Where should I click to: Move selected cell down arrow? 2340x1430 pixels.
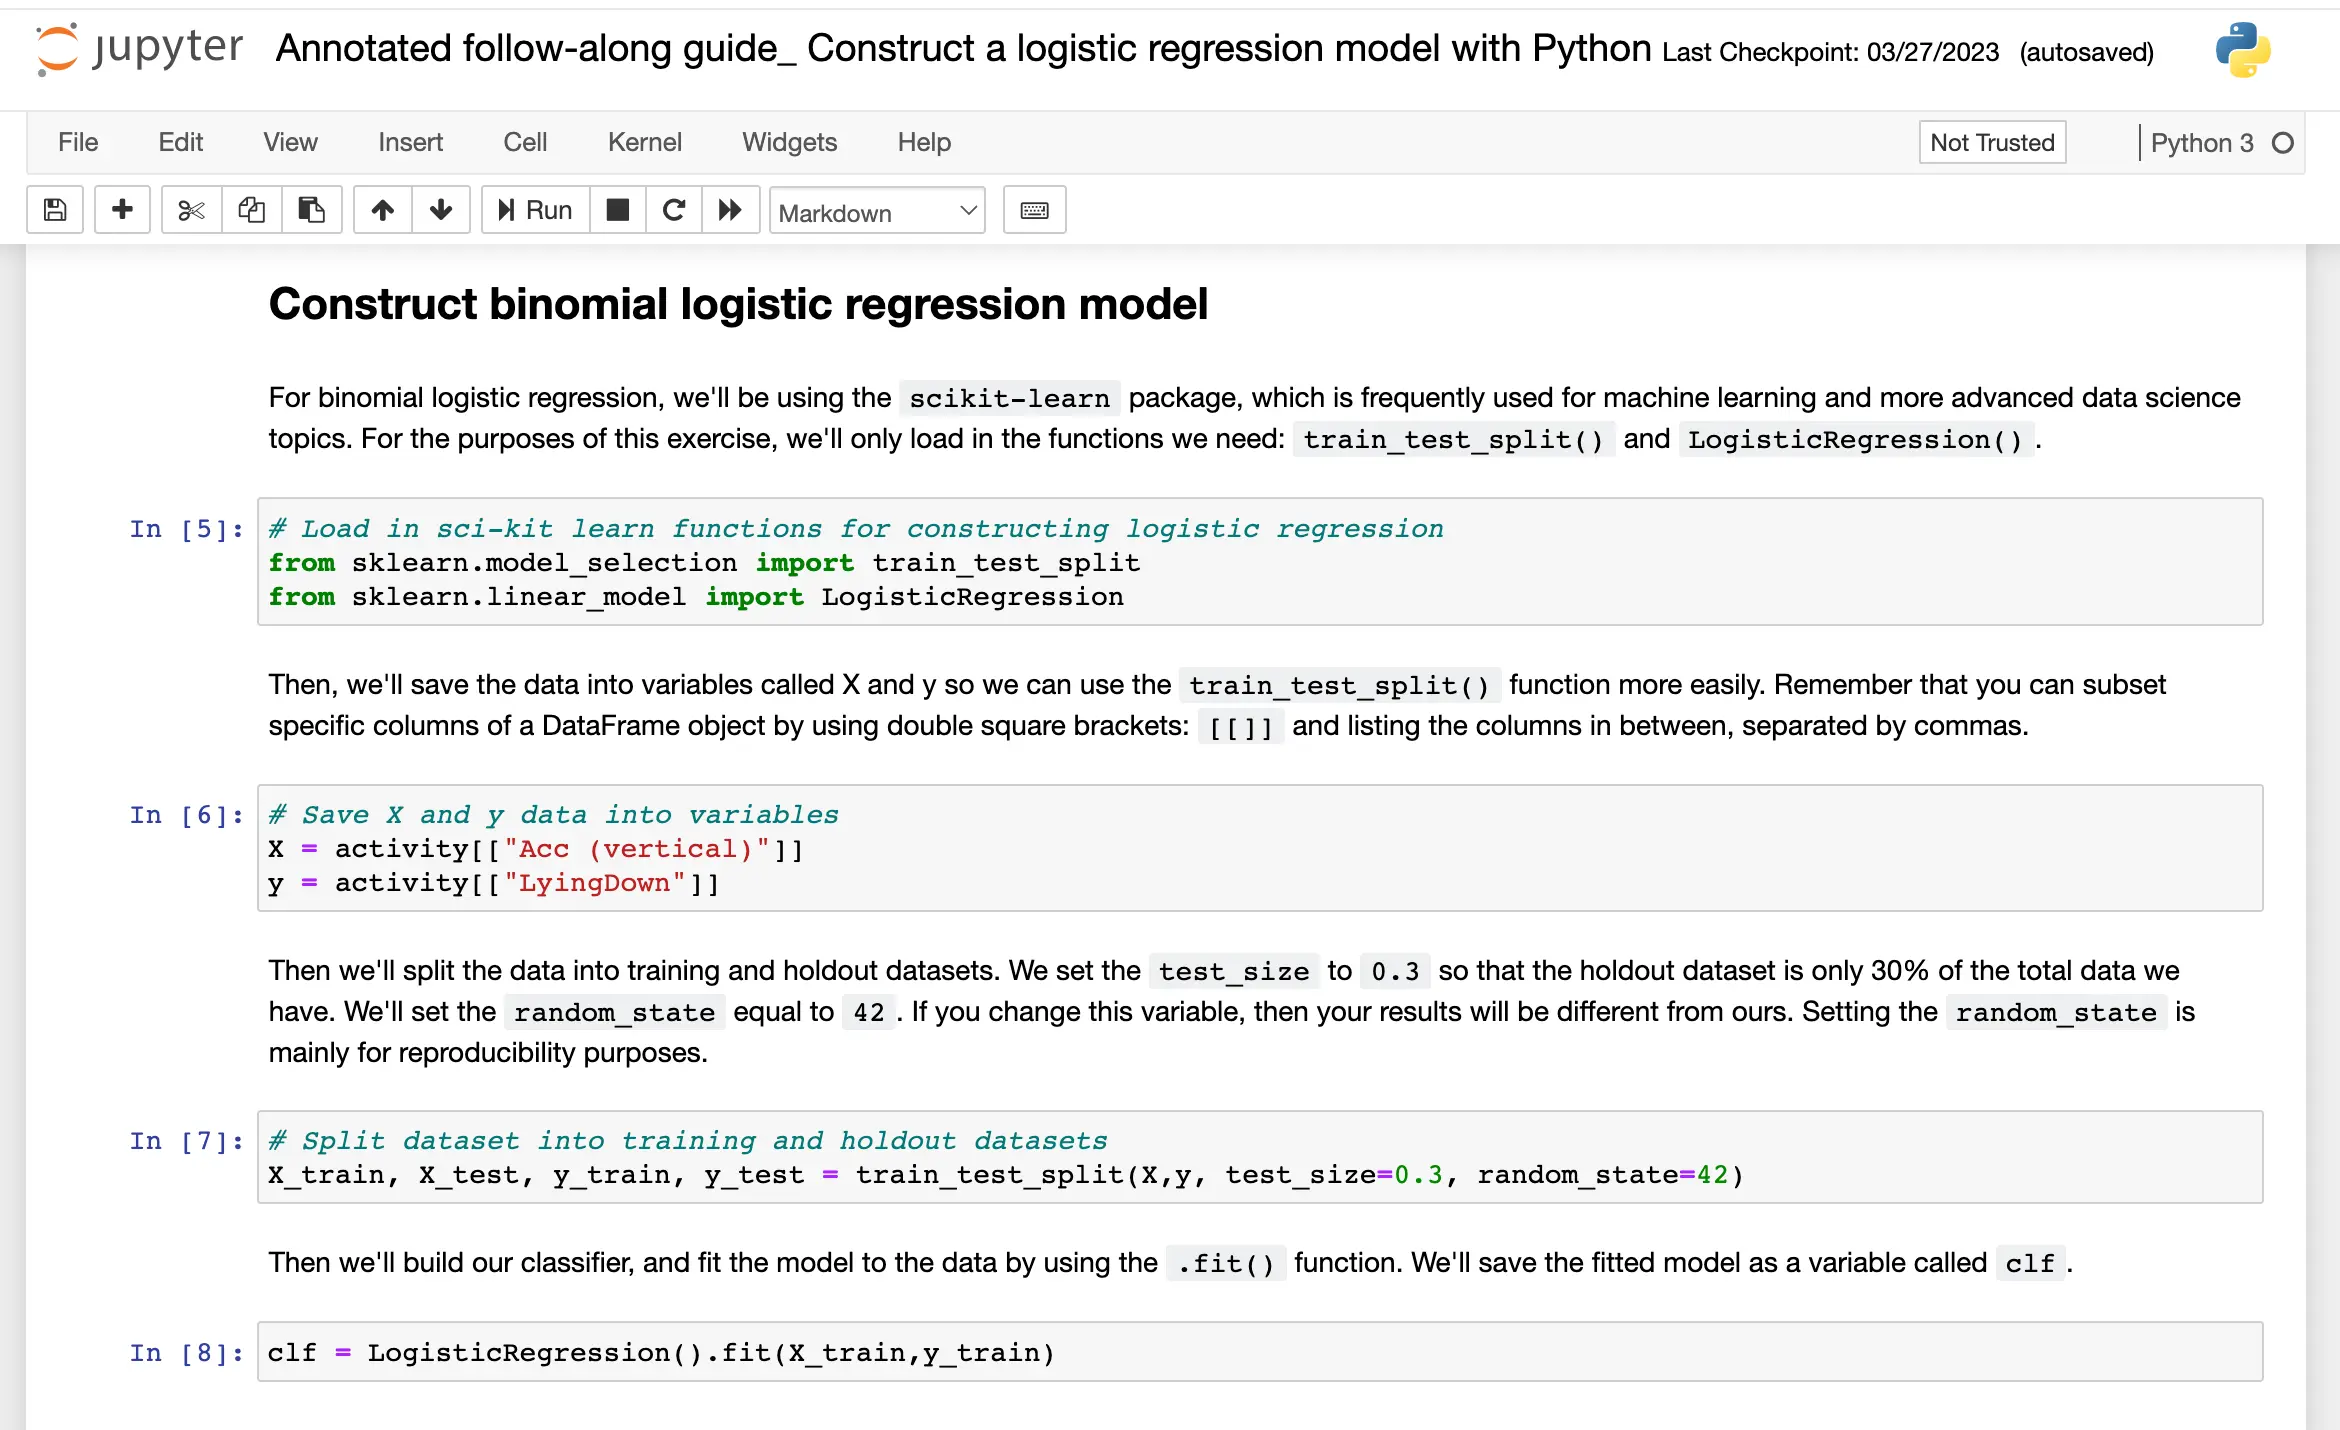click(x=441, y=210)
